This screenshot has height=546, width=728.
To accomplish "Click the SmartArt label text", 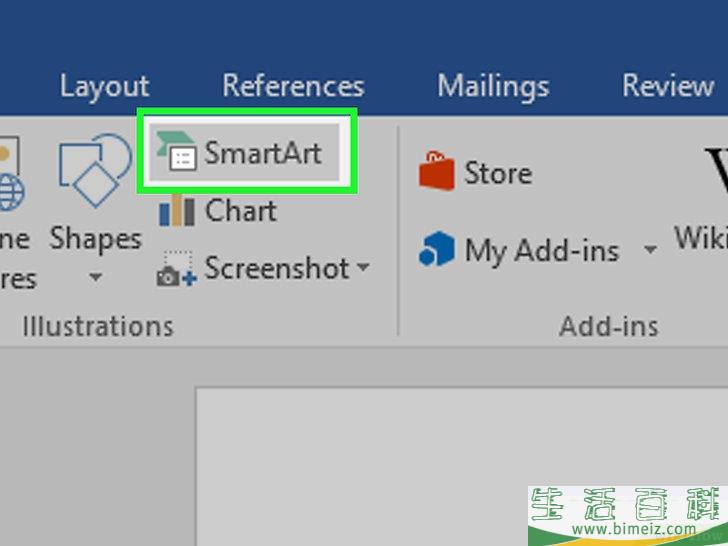I will click(x=263, y=153).
